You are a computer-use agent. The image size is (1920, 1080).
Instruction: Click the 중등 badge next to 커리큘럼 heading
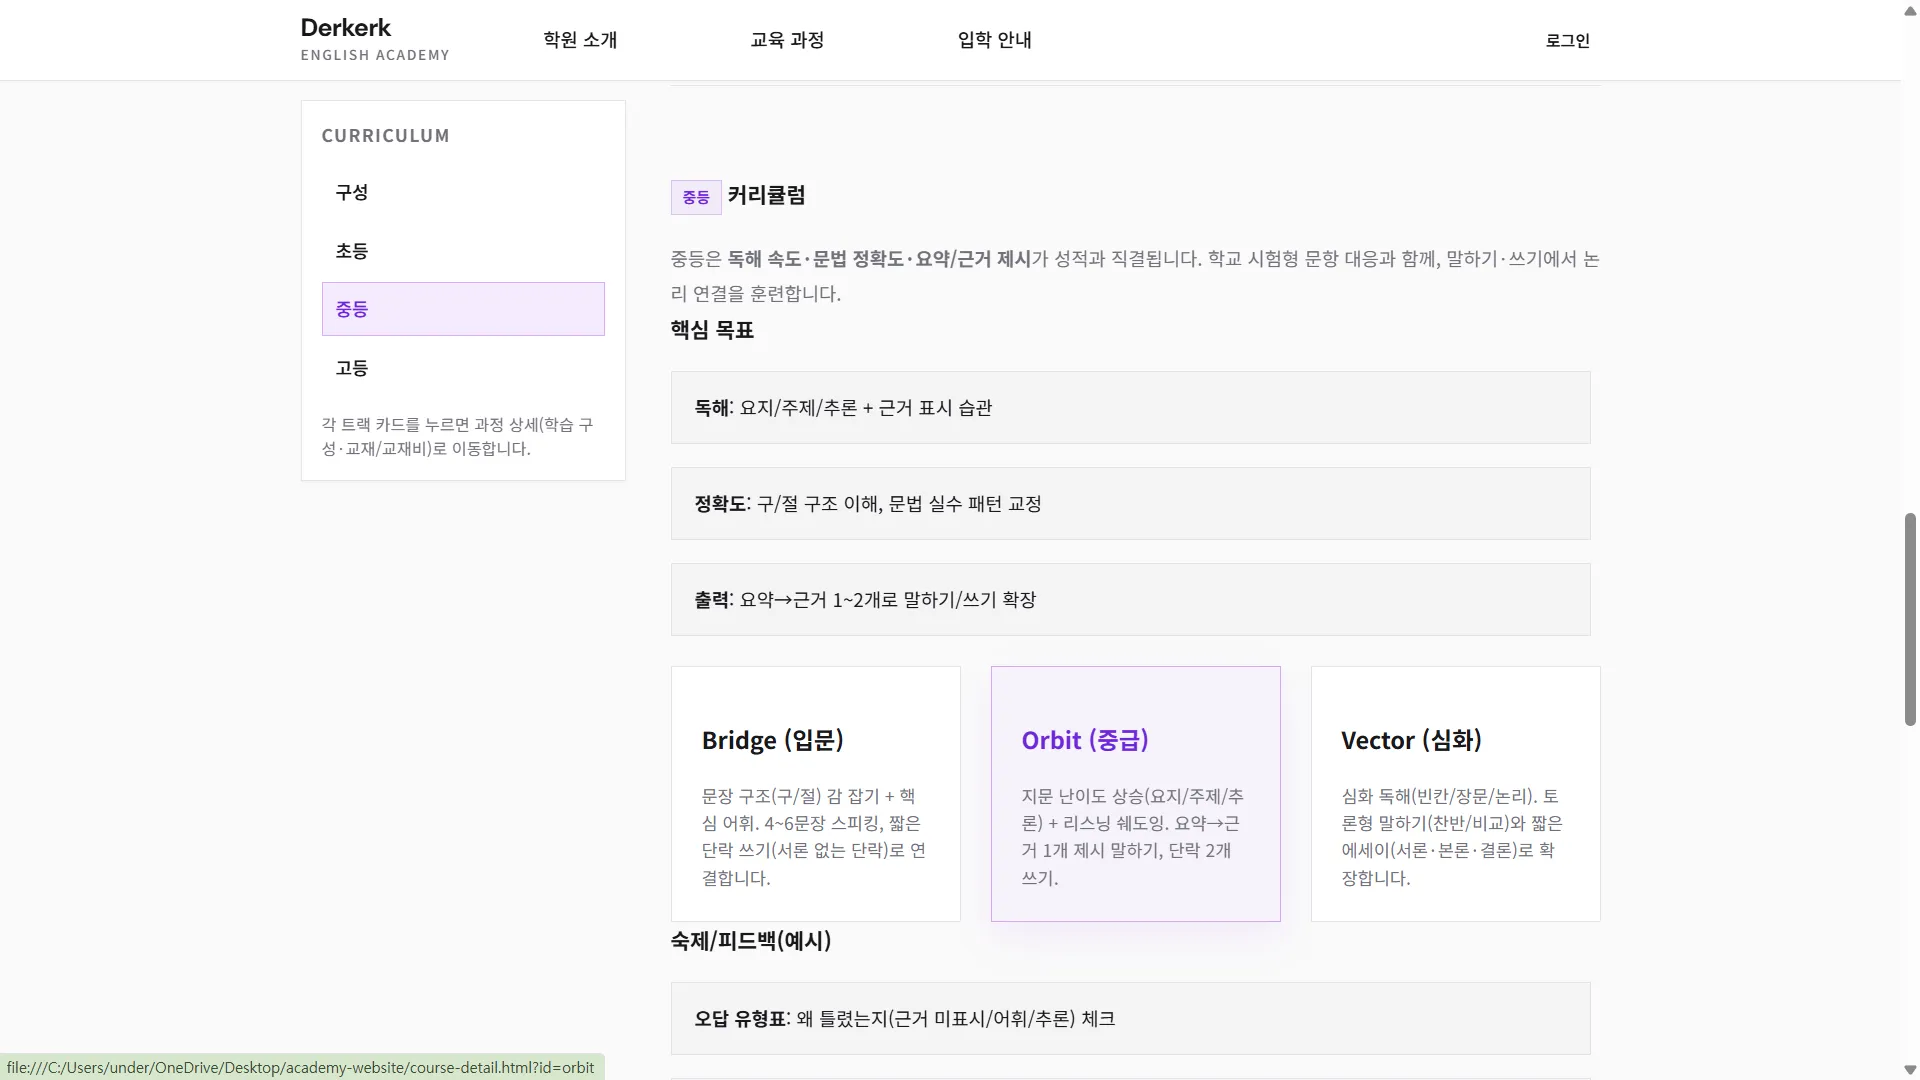tap(695, 197)
